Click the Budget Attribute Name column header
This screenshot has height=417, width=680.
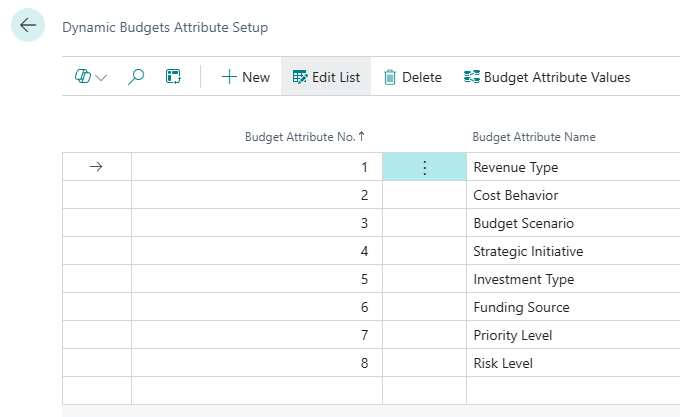[534, 137]
